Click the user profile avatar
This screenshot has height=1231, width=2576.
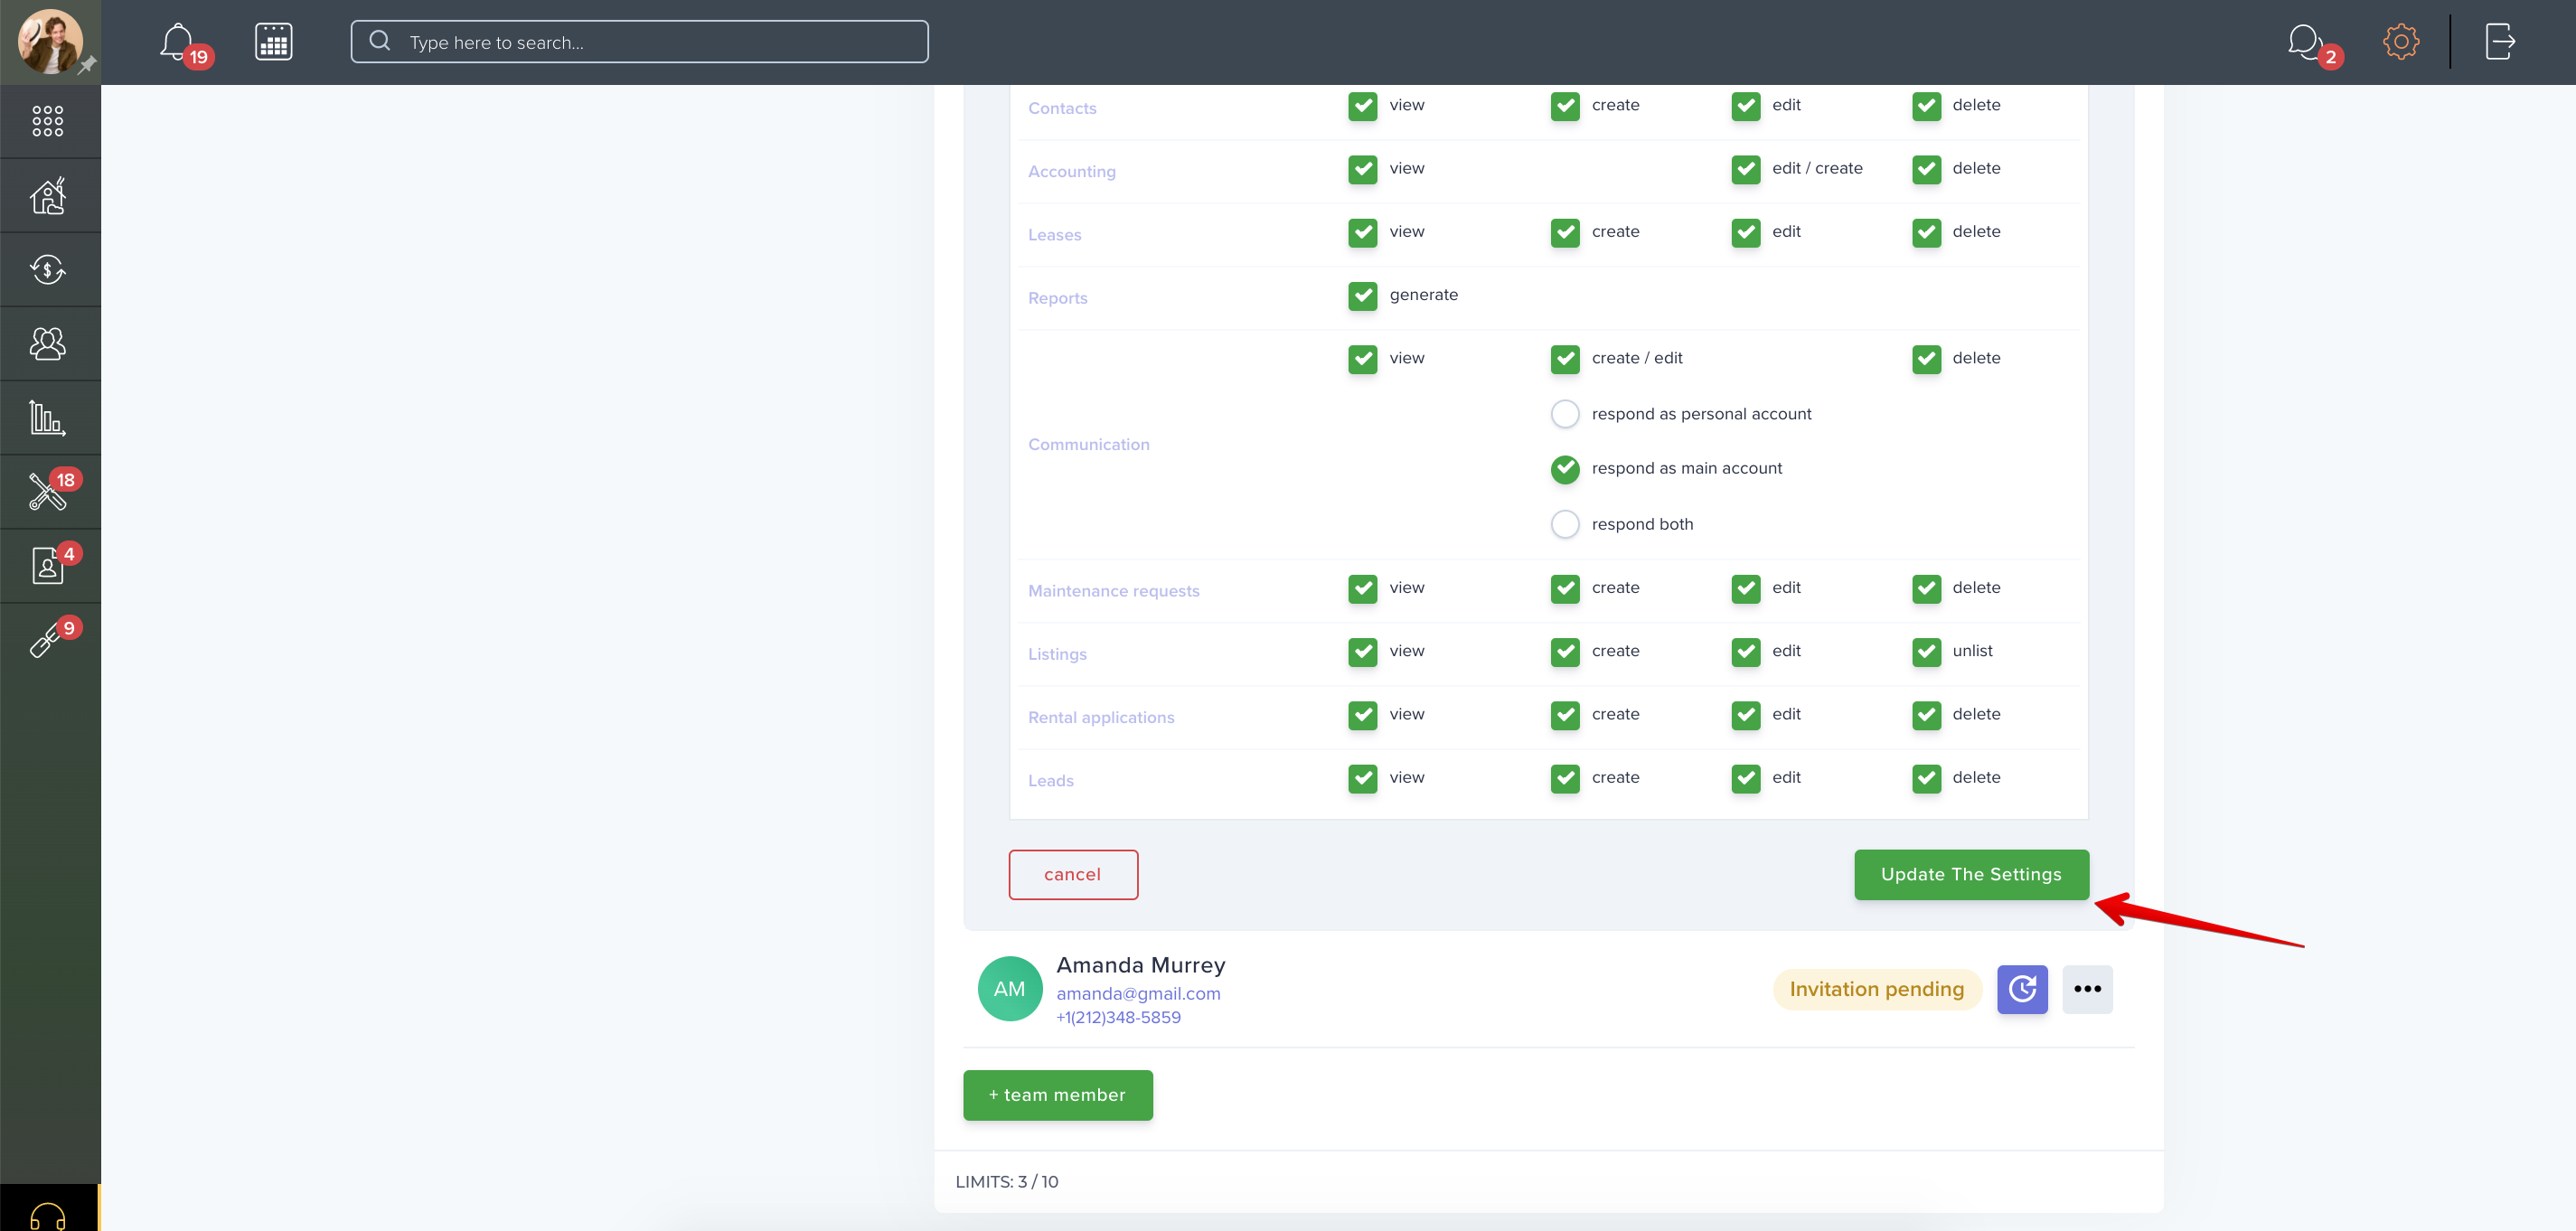(50, 42)
